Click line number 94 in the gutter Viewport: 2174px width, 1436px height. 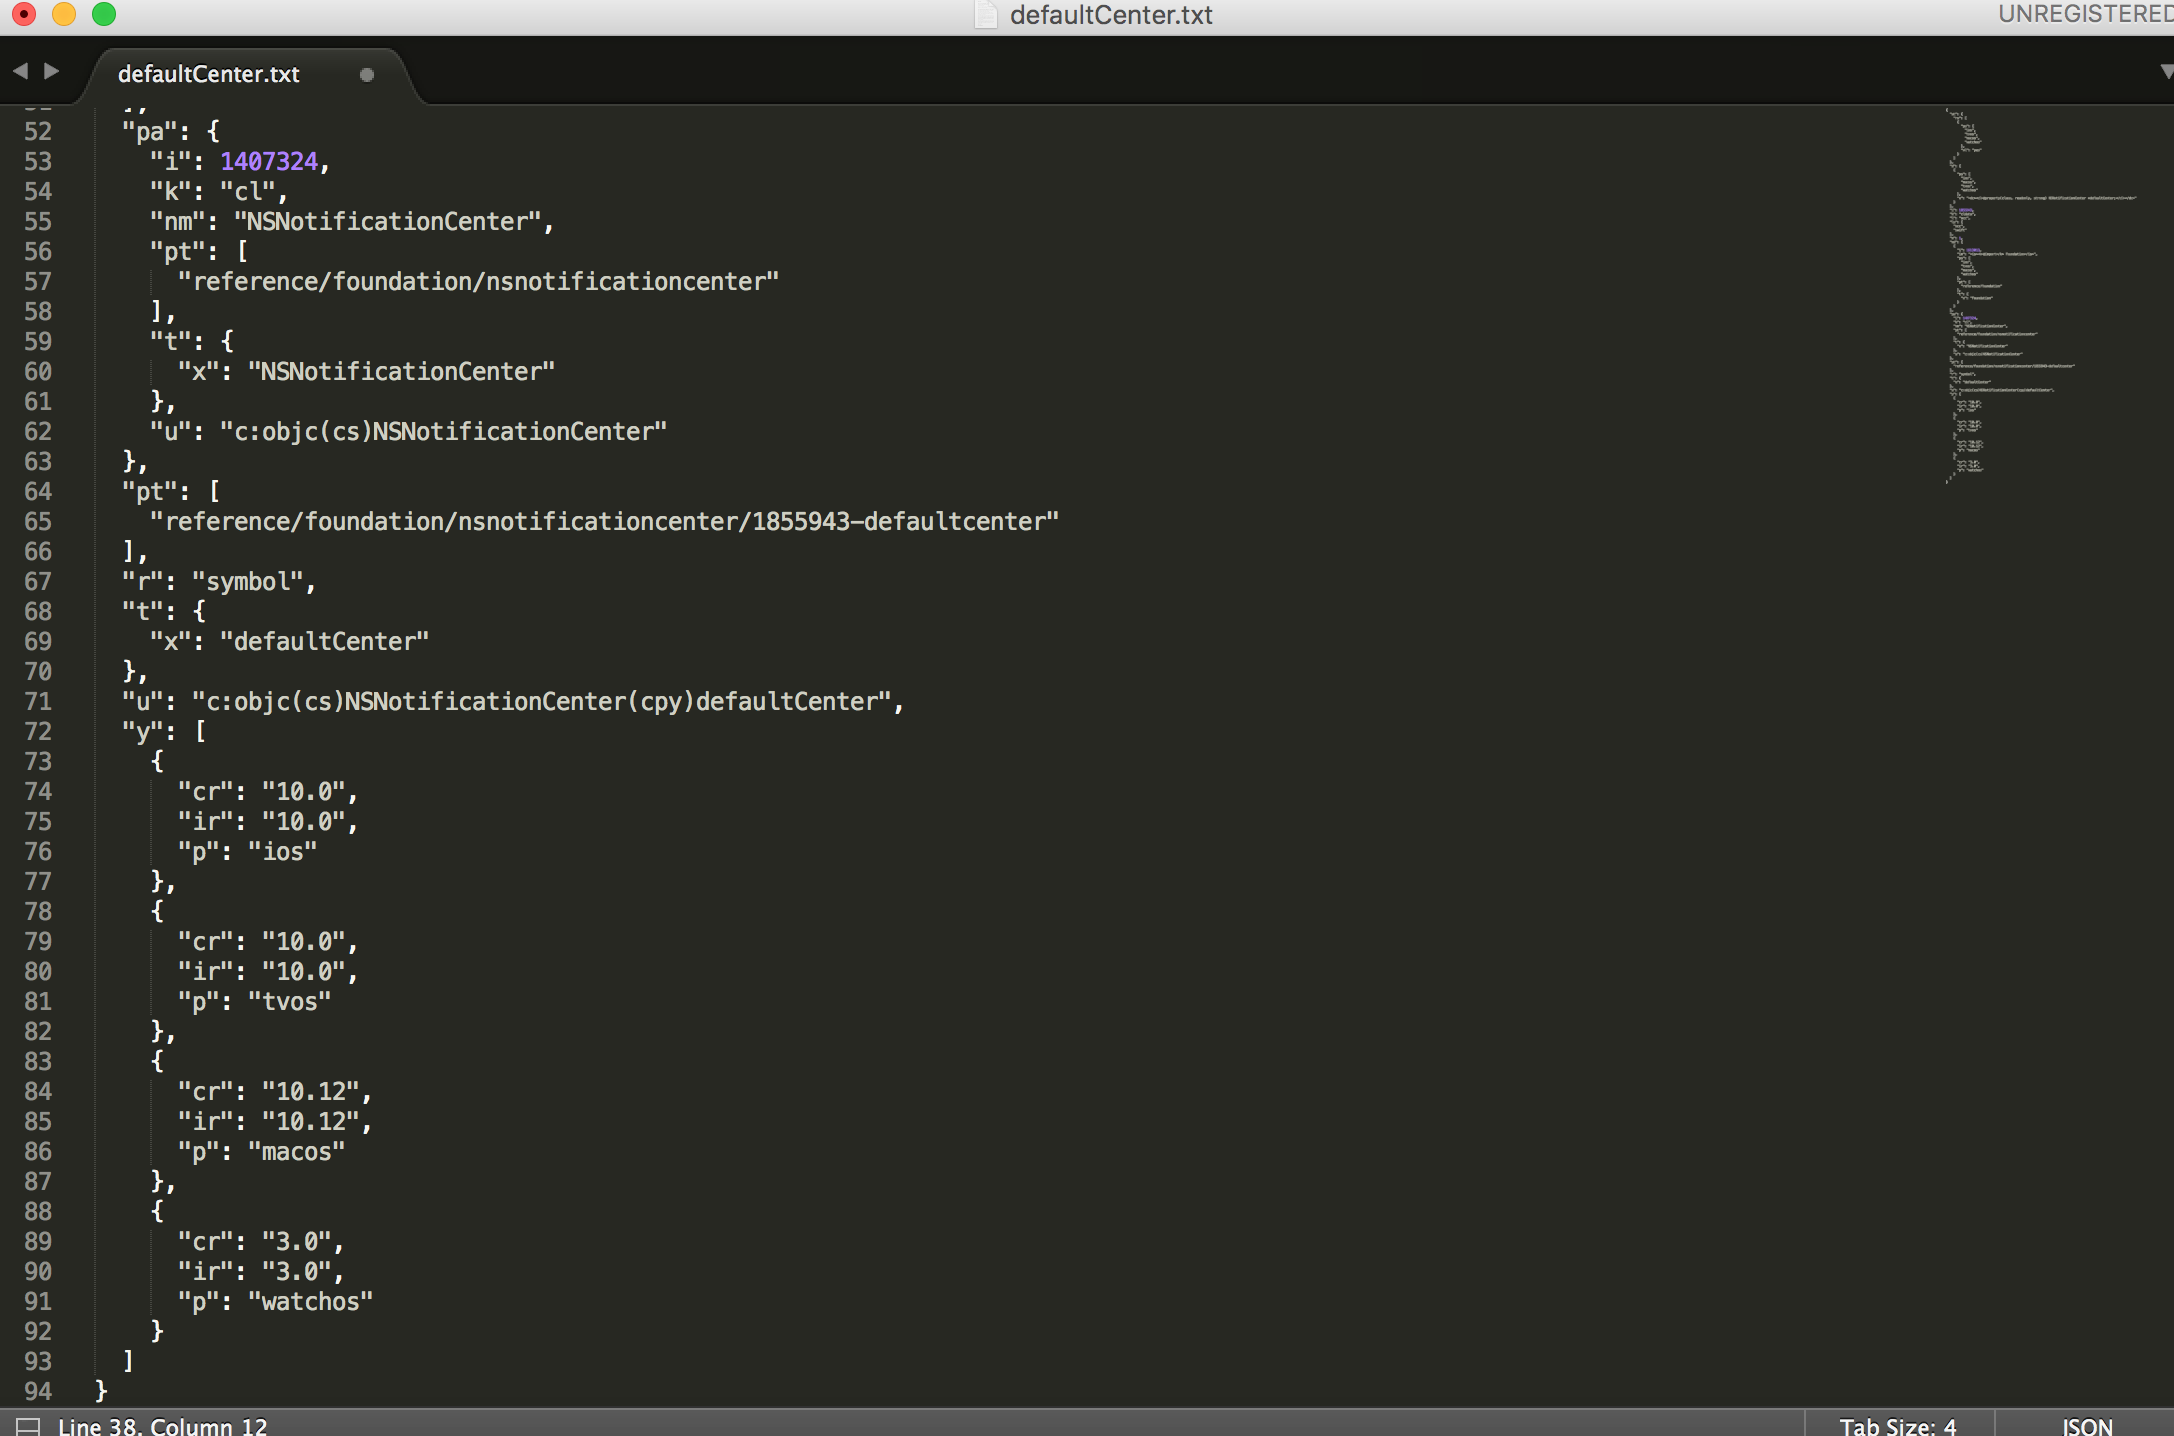(x=38, y=1391)
